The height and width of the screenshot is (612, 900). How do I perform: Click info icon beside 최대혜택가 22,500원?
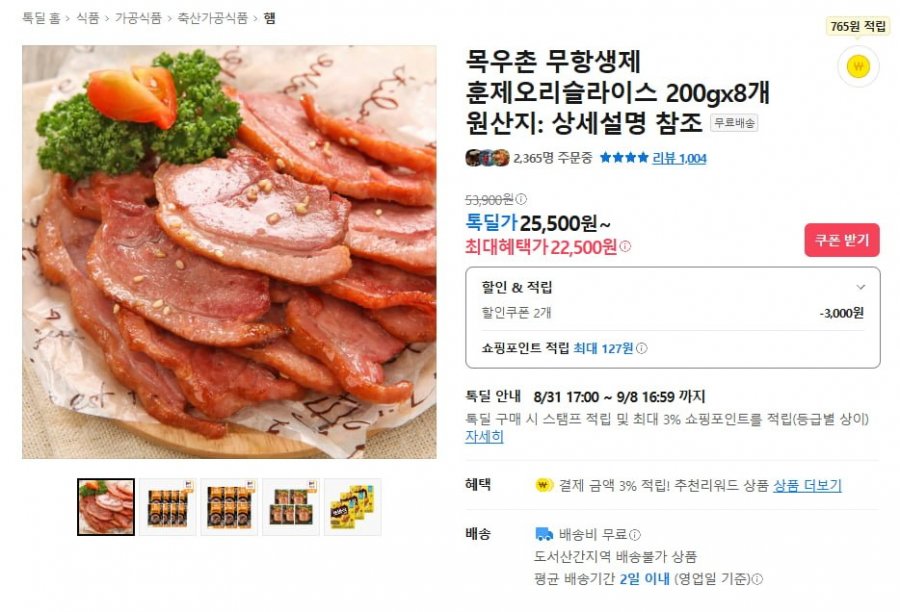(x=625, y=247)
